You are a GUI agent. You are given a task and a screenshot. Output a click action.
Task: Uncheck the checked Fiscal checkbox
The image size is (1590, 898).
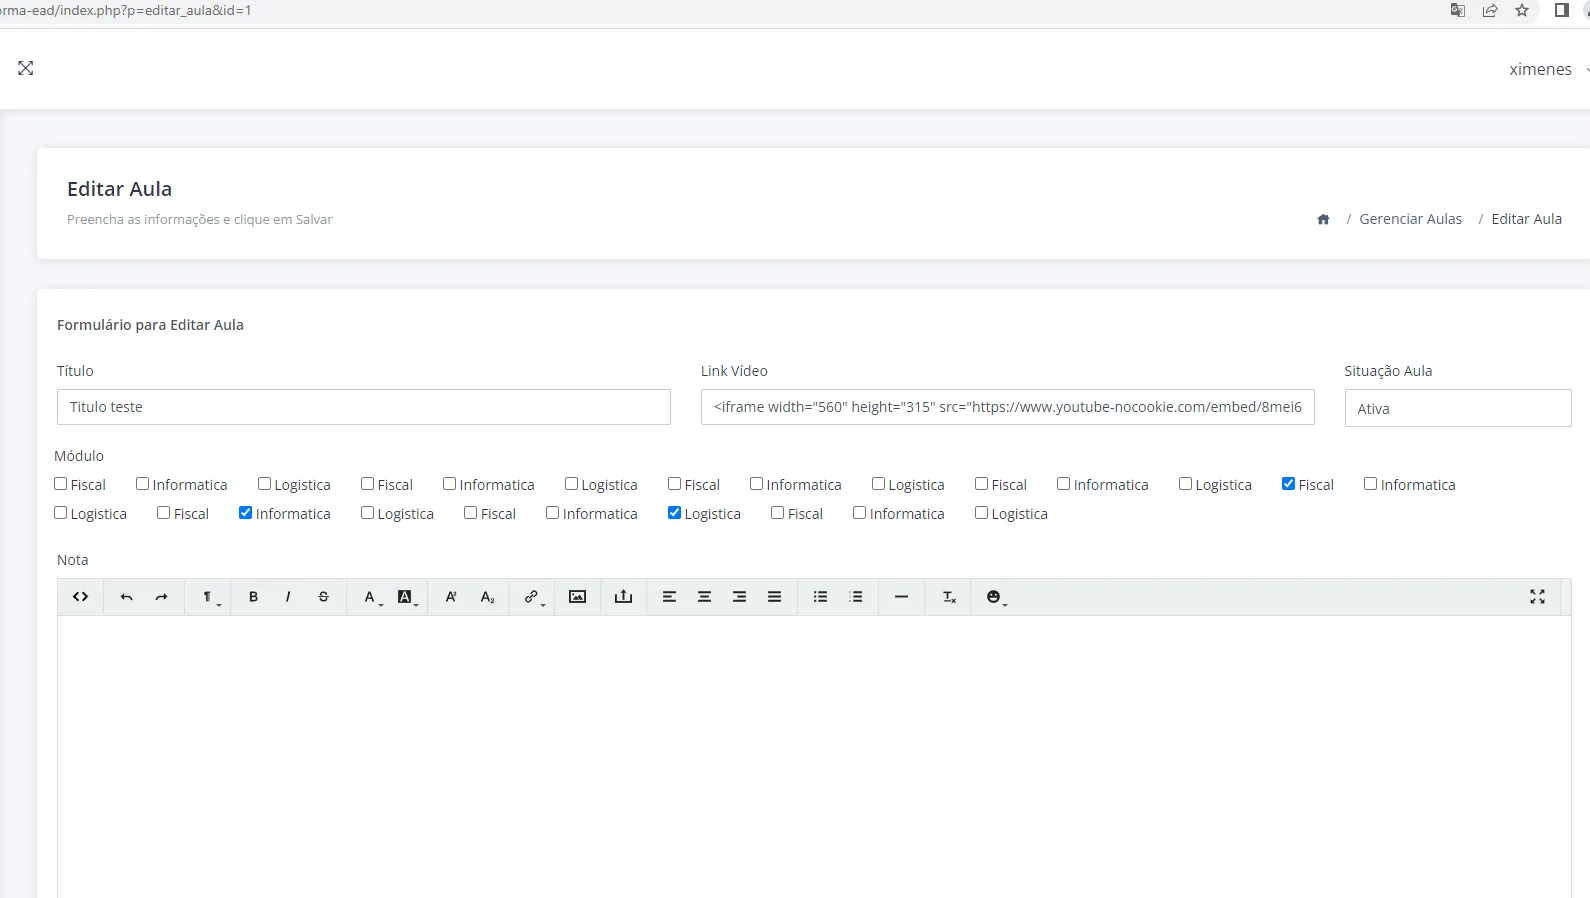1288,484
